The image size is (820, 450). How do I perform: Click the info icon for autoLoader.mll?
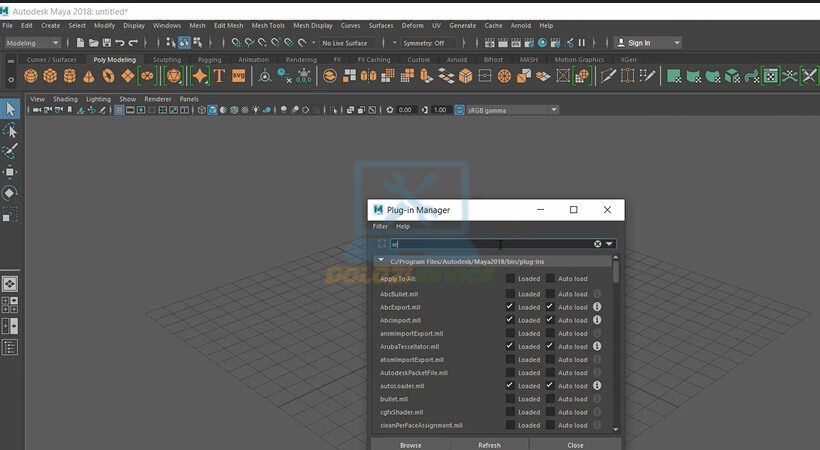coord(597,385)
